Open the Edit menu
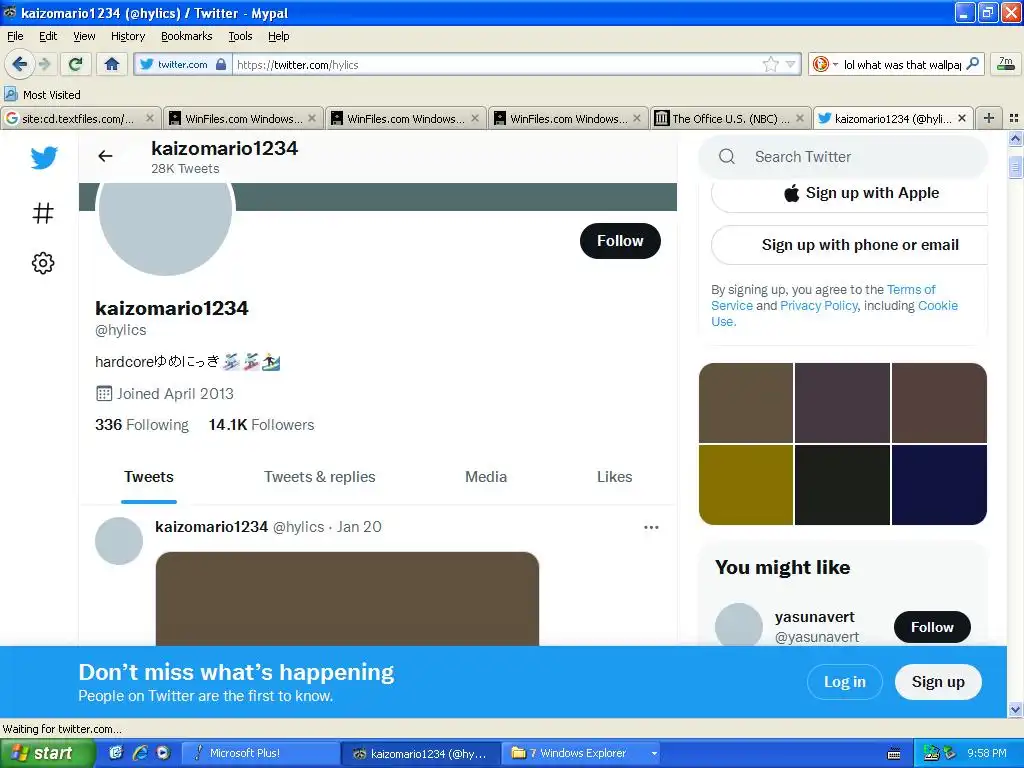Screen dimensions: 1024x768 coord(48,36)
